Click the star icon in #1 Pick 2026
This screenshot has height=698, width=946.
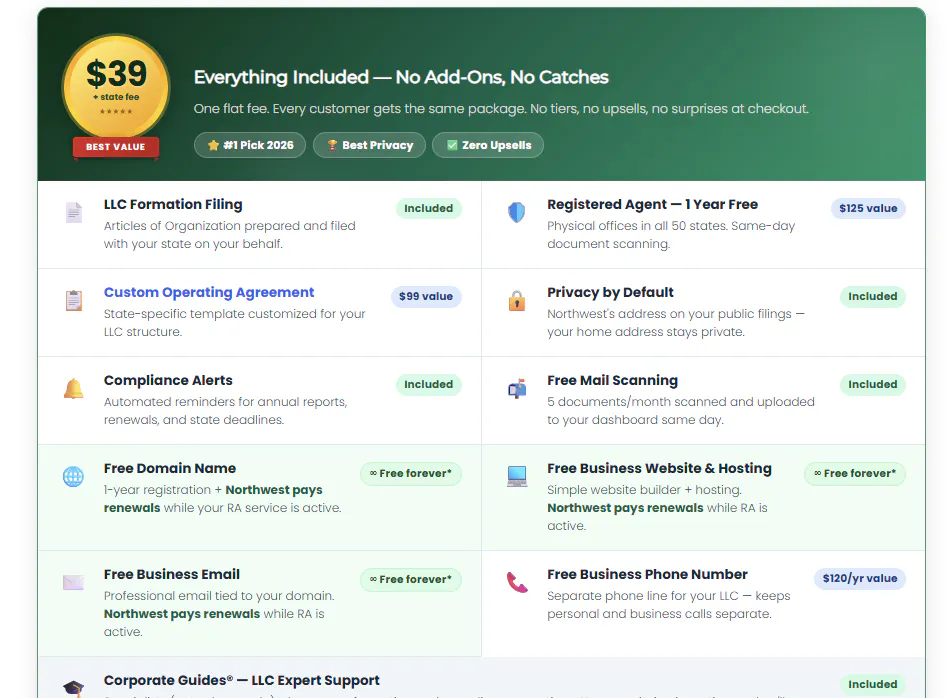(213, 145)
